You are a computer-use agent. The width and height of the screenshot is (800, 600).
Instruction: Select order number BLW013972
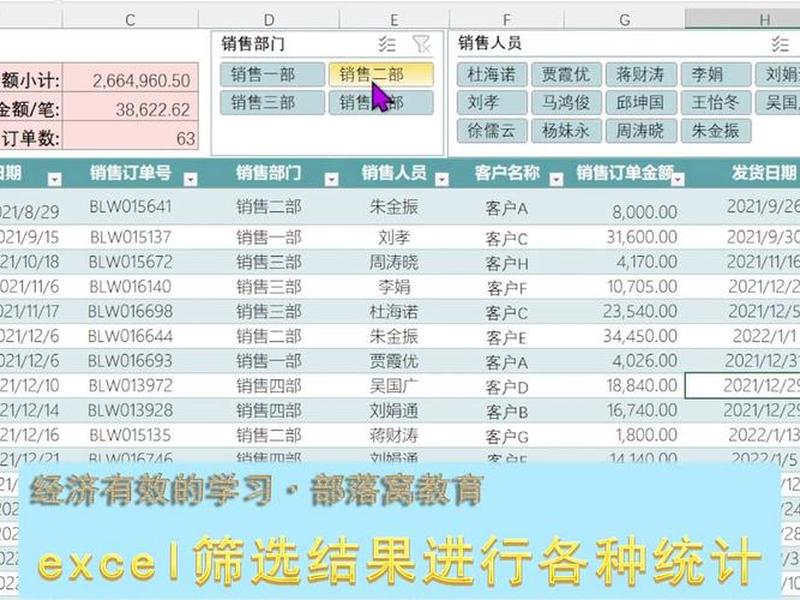[130, 386]
